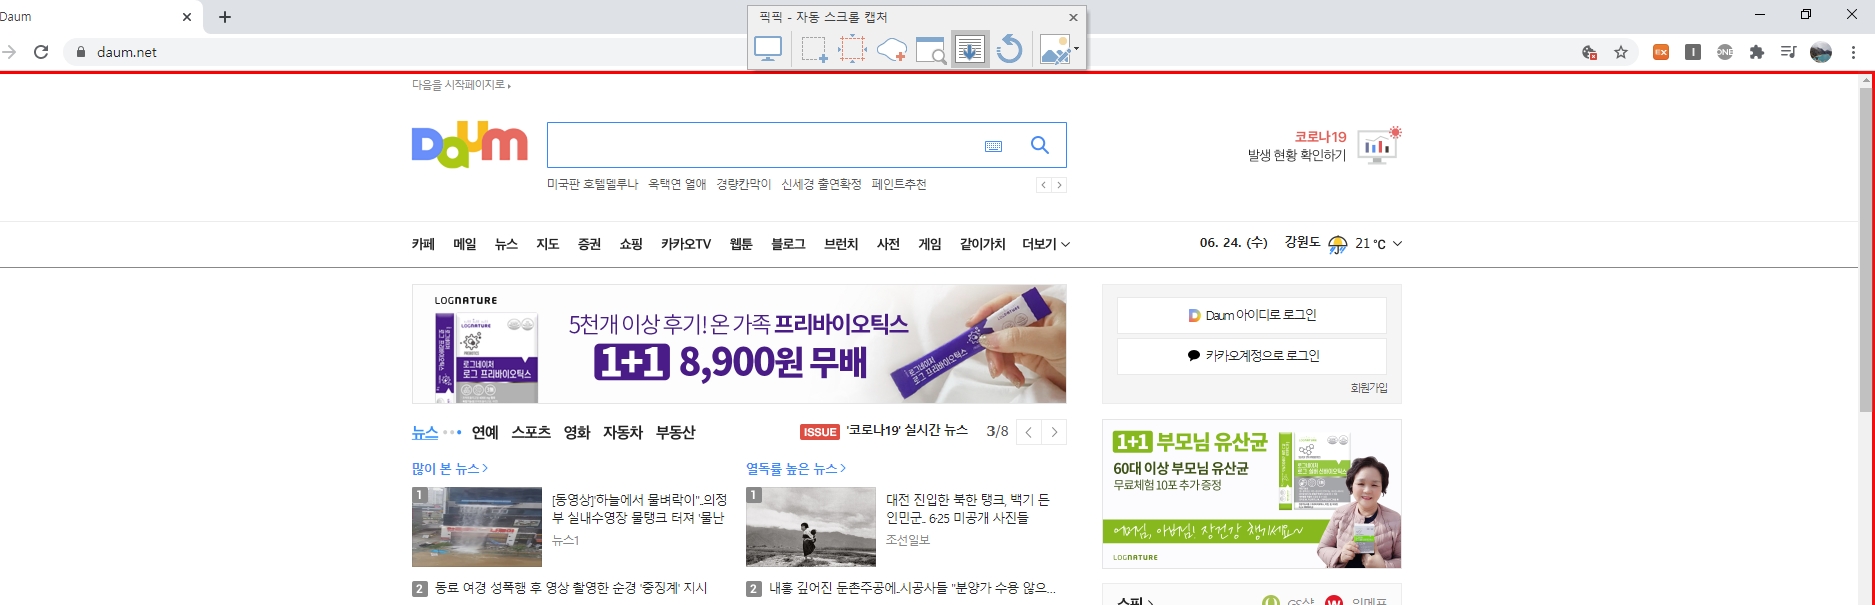Repeat last capture in PicPick toolbar
Screen dimensions: 1875x605
[x=1010, y=49]
